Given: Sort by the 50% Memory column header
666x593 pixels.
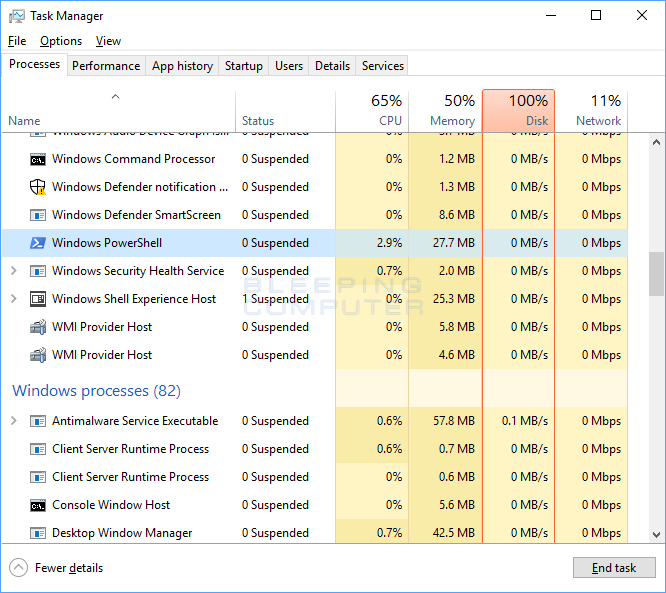Looking at the screenshot, I should click(x=445, y=111).
